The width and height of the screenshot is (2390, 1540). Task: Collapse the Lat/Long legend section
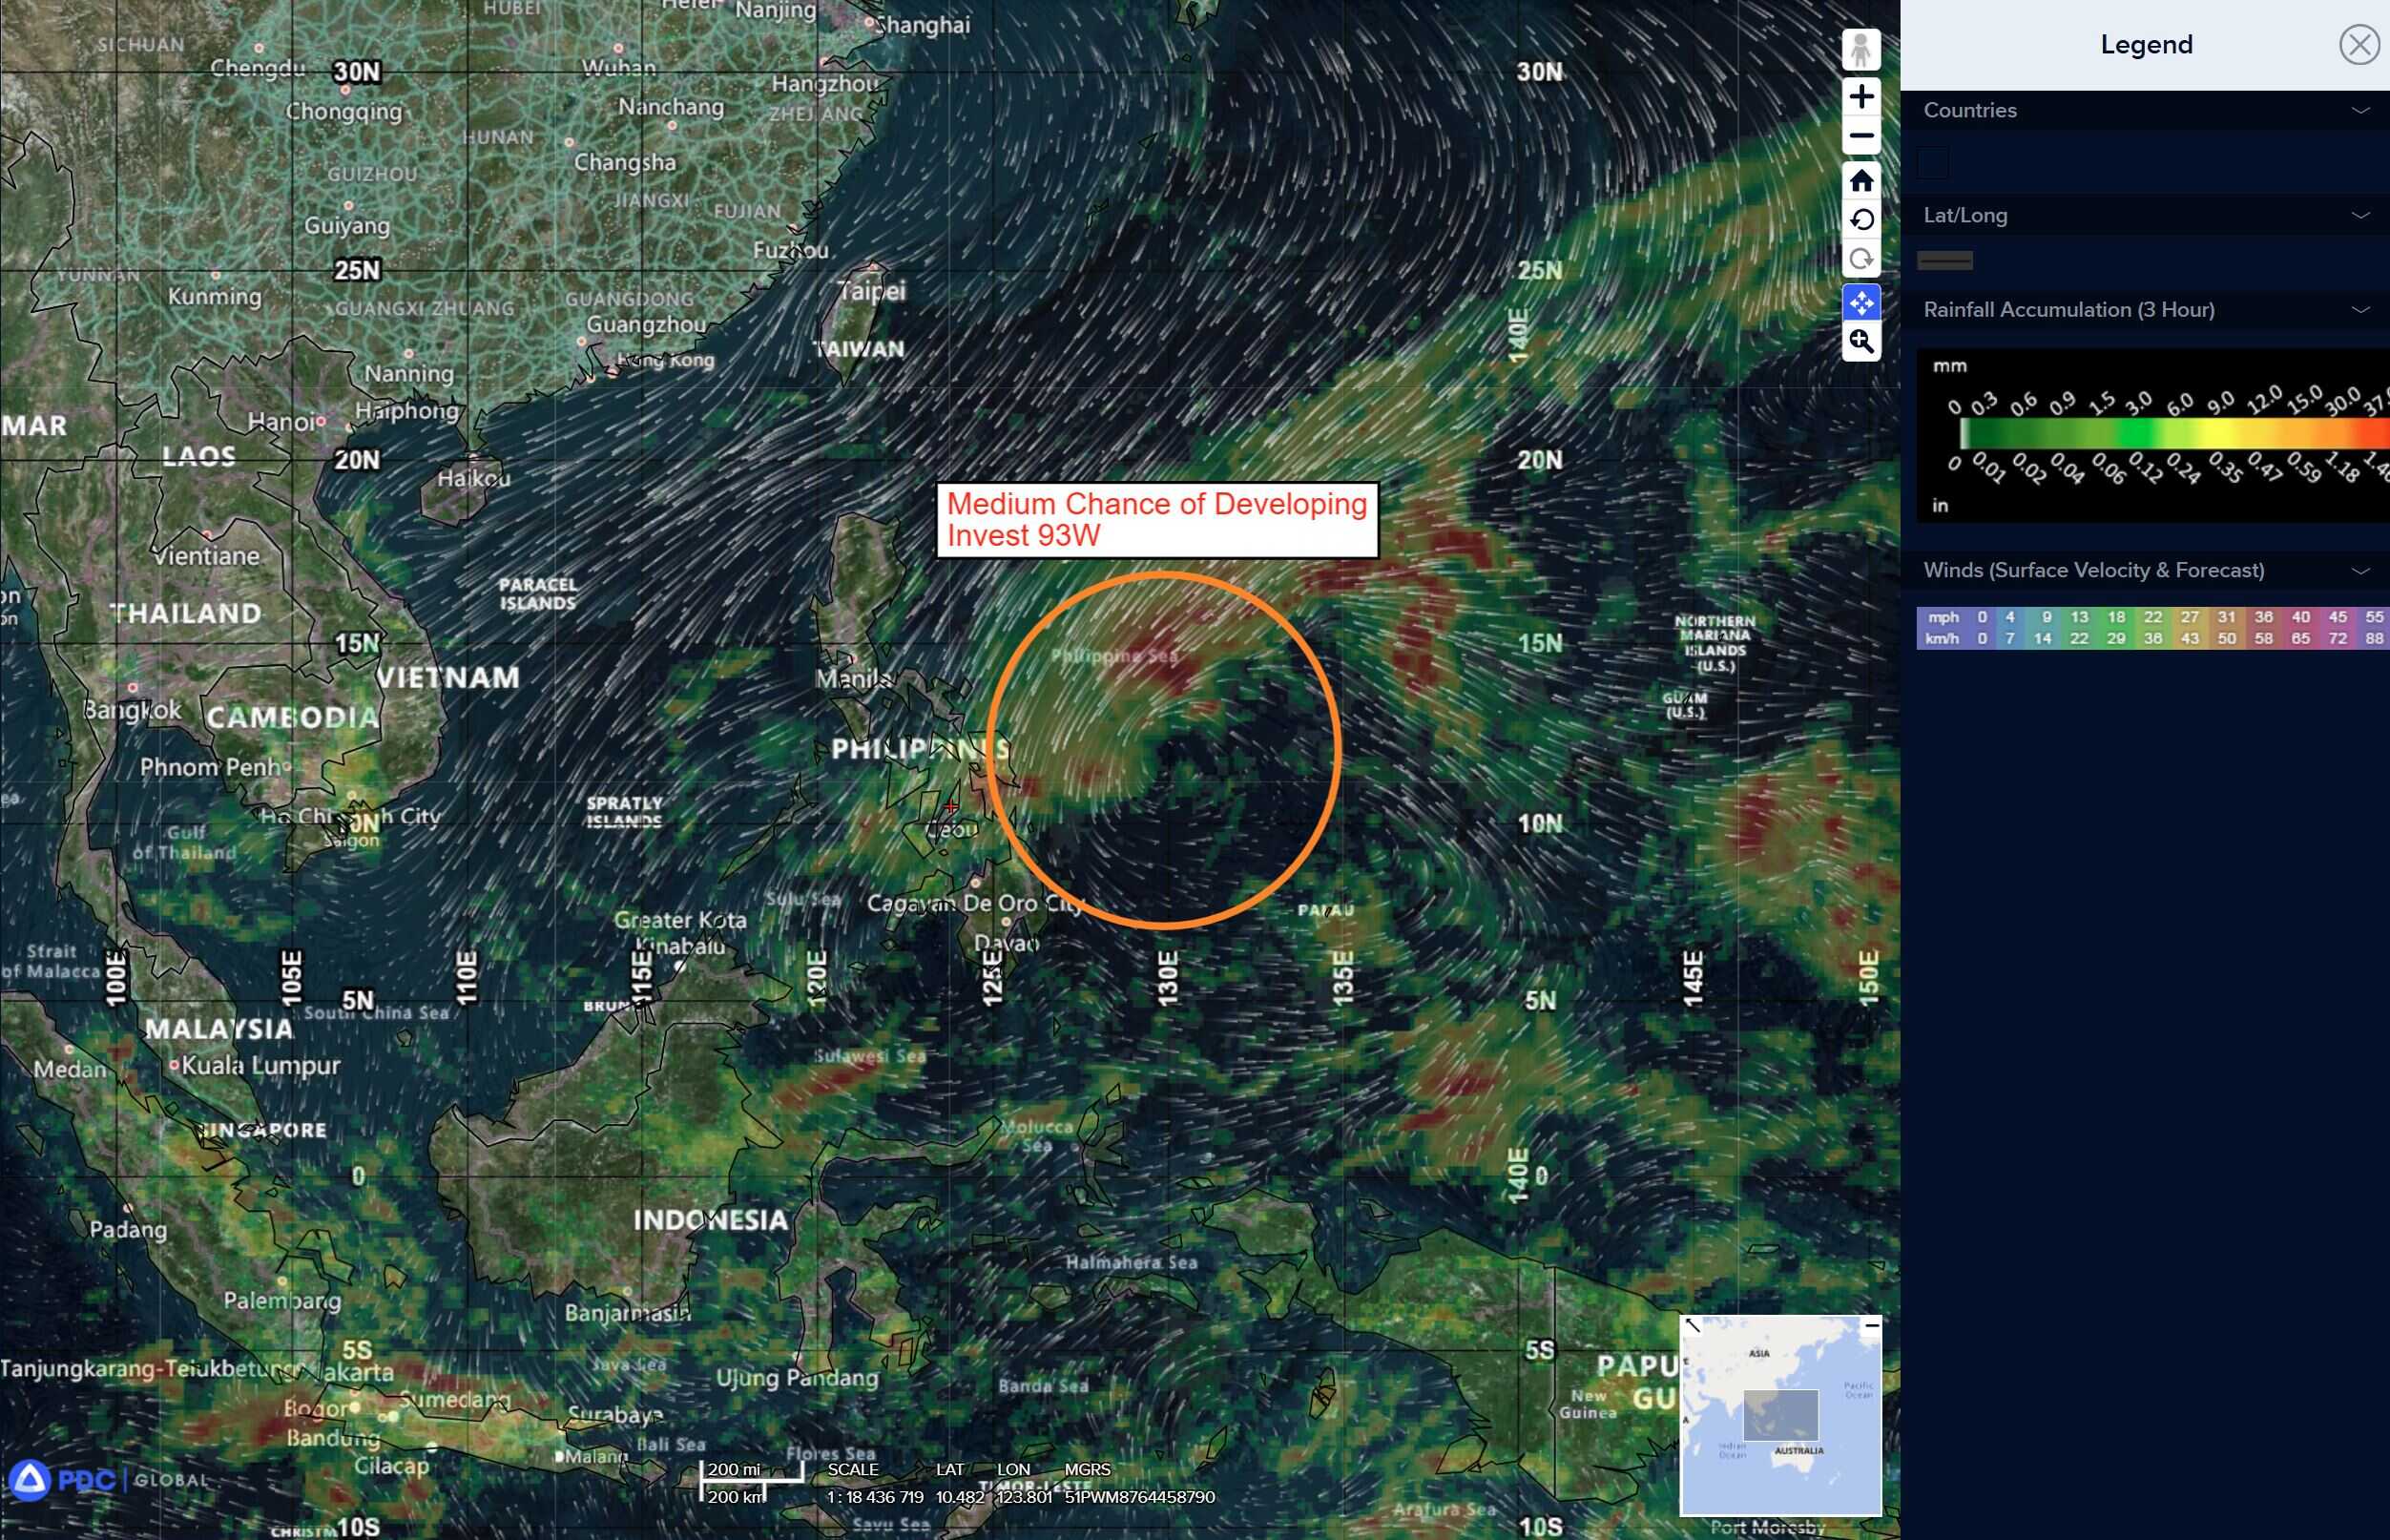coord(2360,216)
